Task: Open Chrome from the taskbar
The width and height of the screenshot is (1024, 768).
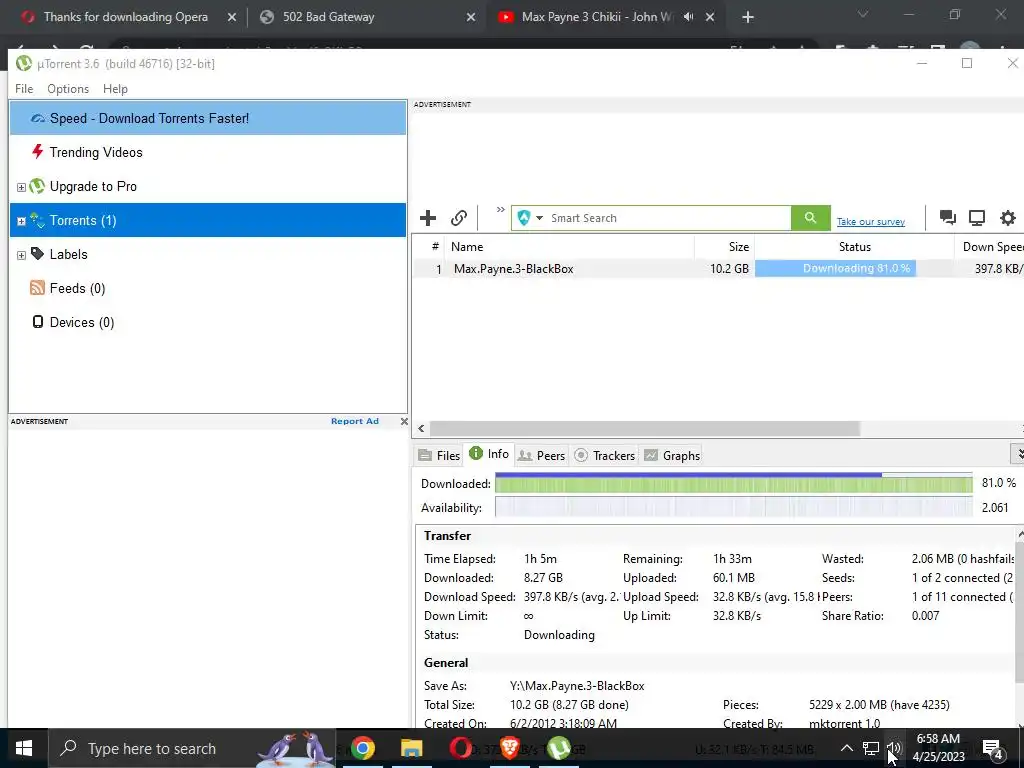Action: [363, 748]
